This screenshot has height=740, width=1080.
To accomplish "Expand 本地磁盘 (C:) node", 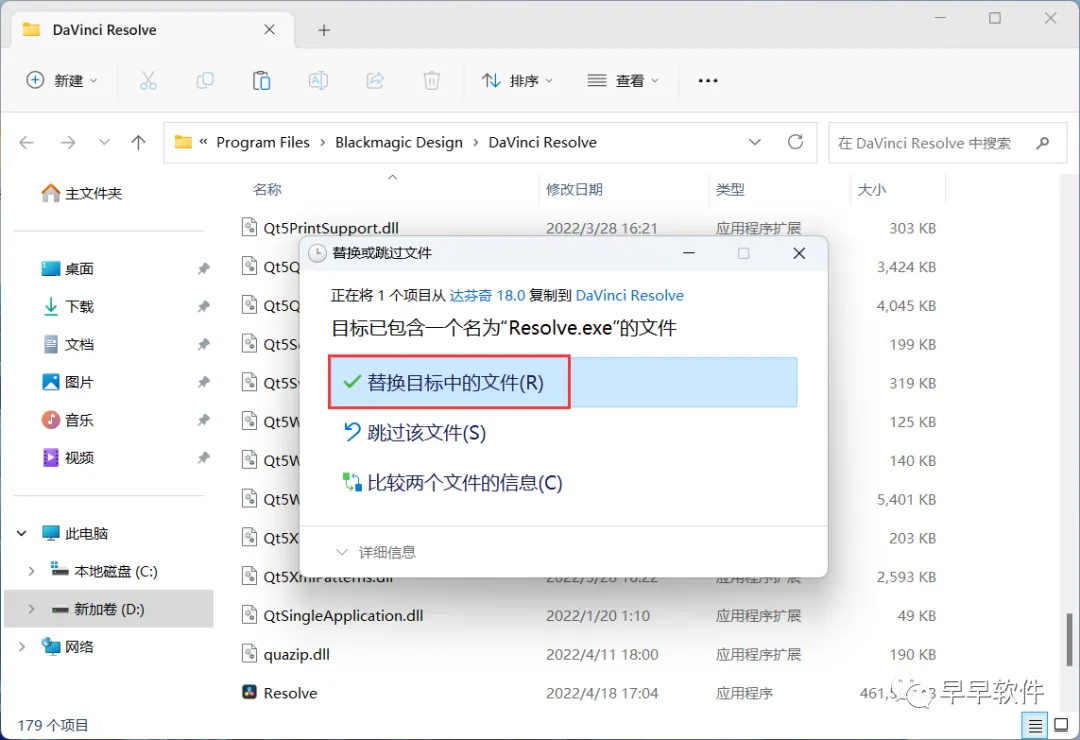I will pos(31,571).
